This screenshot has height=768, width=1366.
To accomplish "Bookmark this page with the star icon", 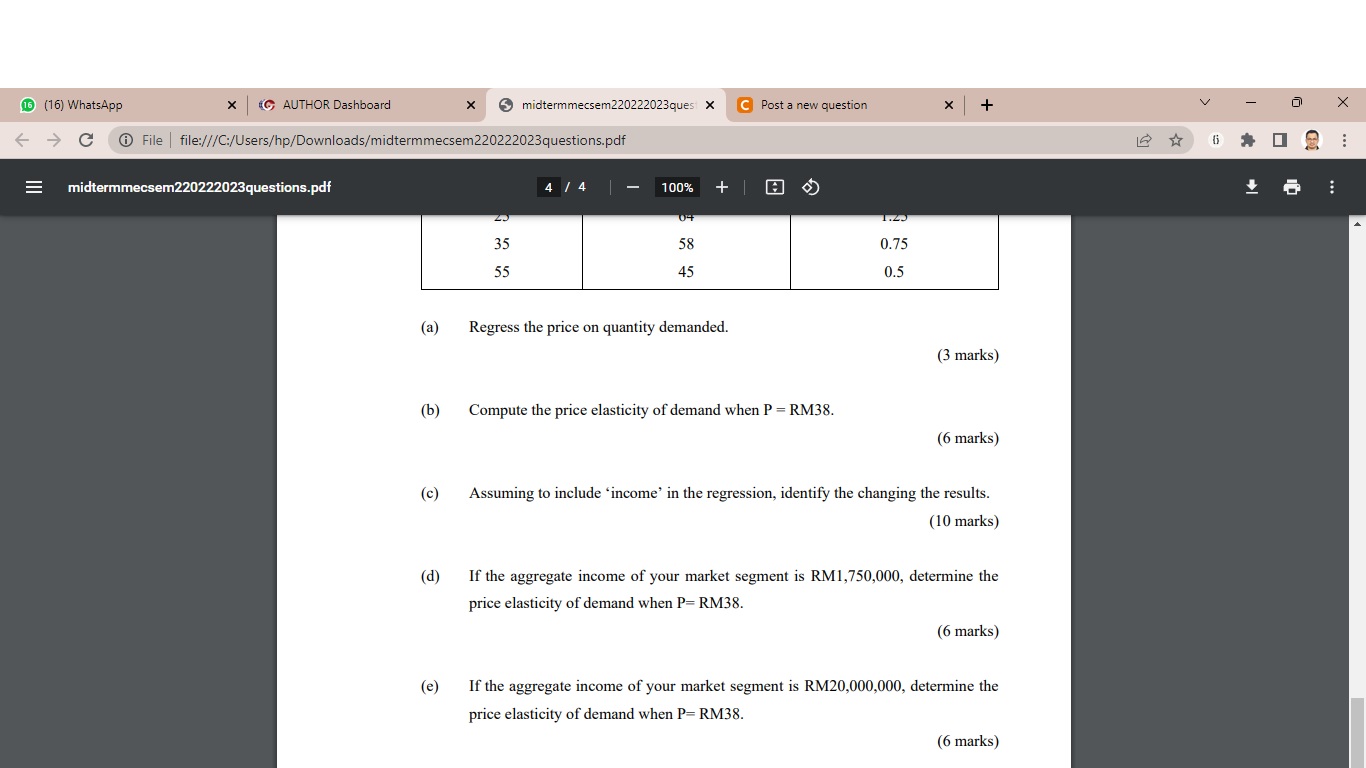I will [1175, 140].
